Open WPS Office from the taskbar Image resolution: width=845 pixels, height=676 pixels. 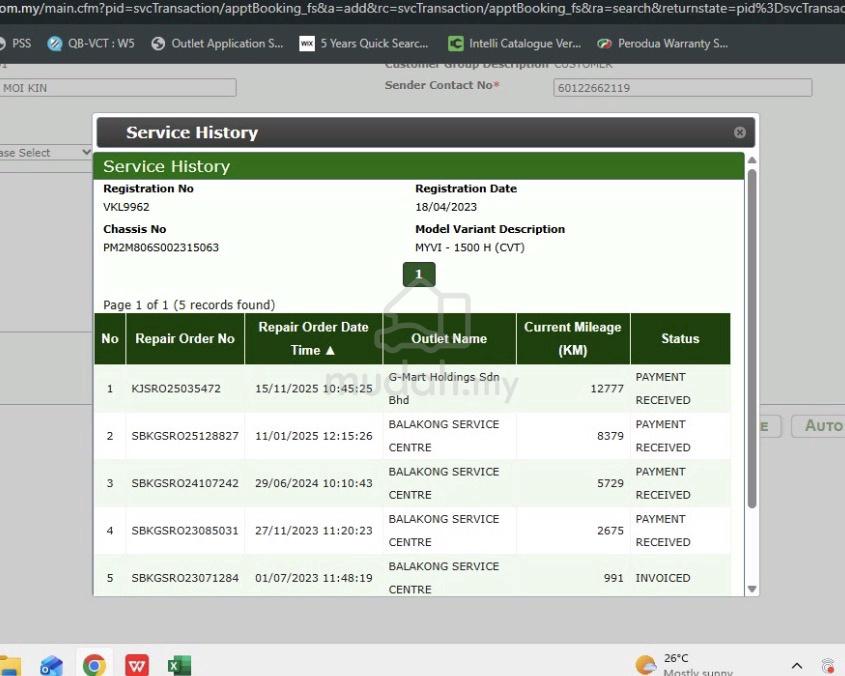(137, 665)
